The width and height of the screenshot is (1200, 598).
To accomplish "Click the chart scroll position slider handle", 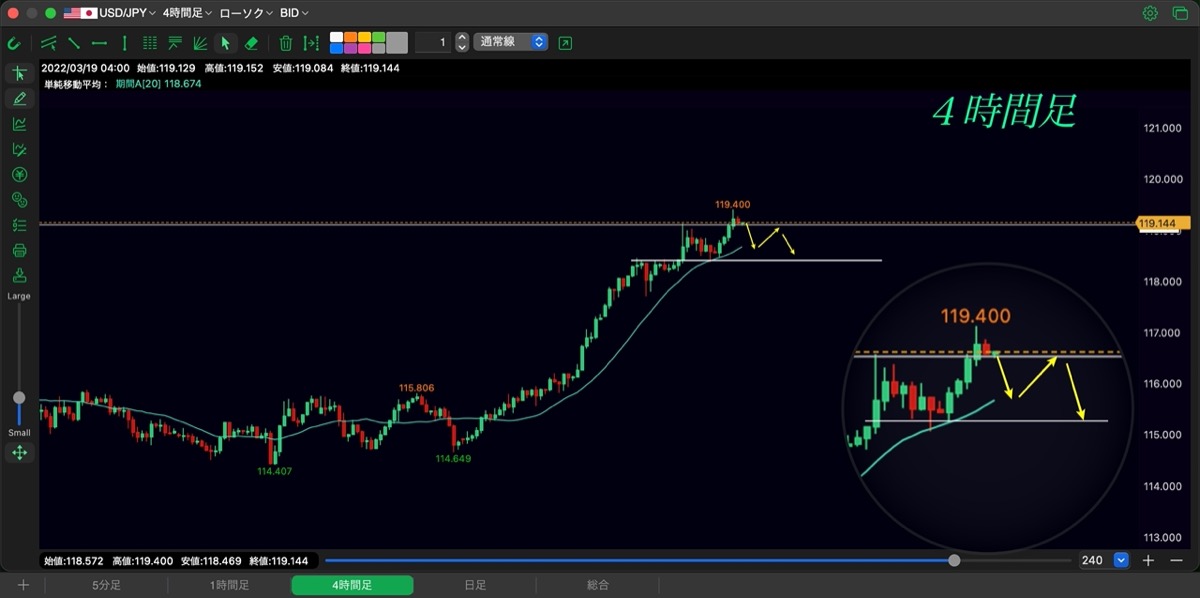I will [x=953, y=560].
